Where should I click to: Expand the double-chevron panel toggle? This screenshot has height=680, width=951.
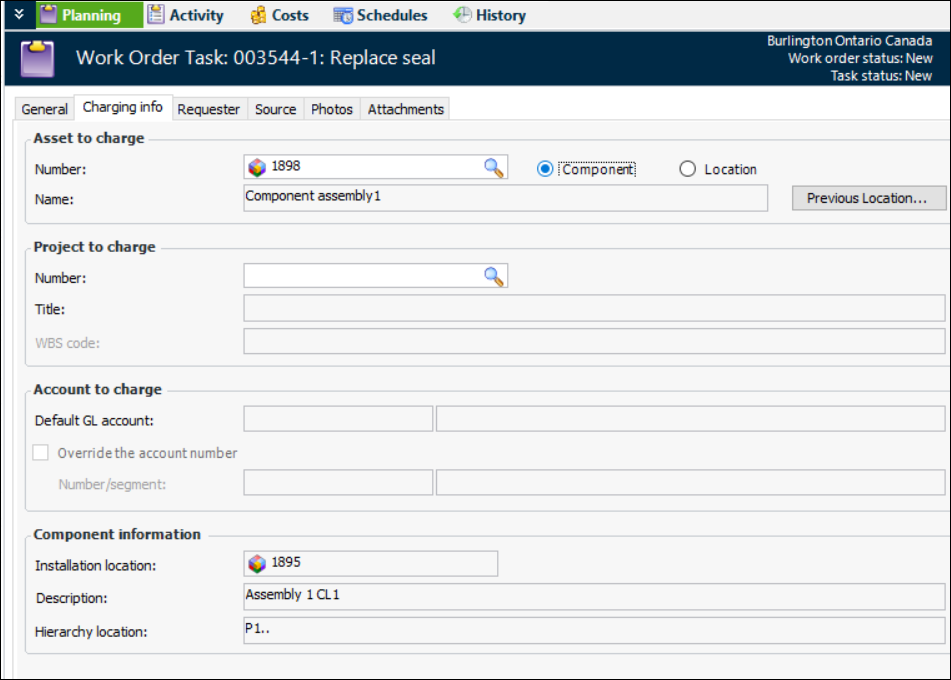[18, 15]
